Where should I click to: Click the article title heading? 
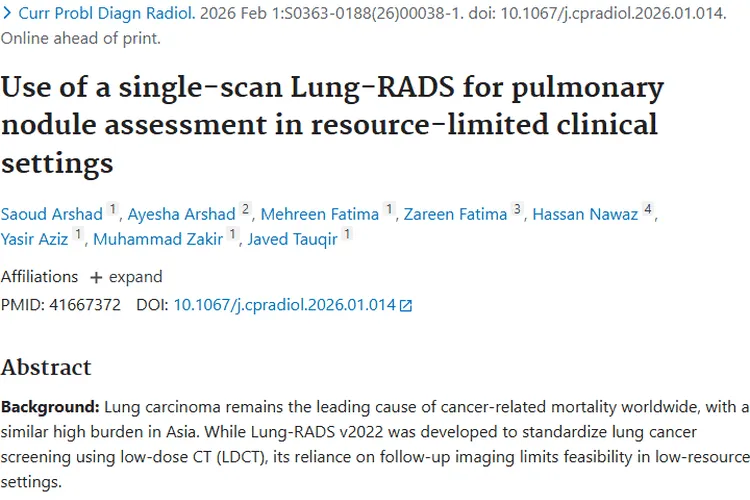point(330,124)
